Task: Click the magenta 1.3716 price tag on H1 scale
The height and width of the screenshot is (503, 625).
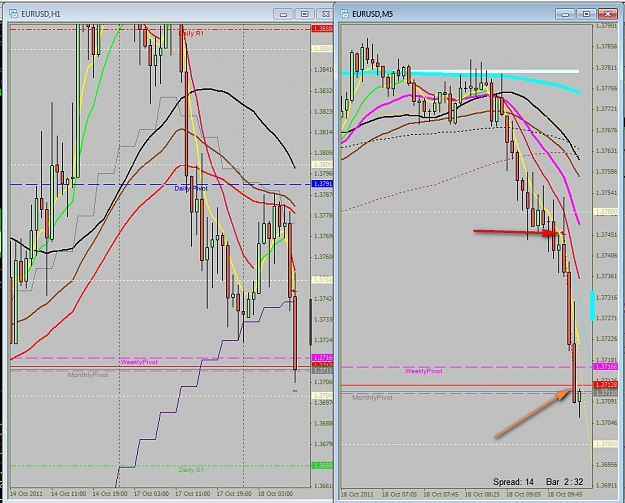Action: (x=322, y=358)
